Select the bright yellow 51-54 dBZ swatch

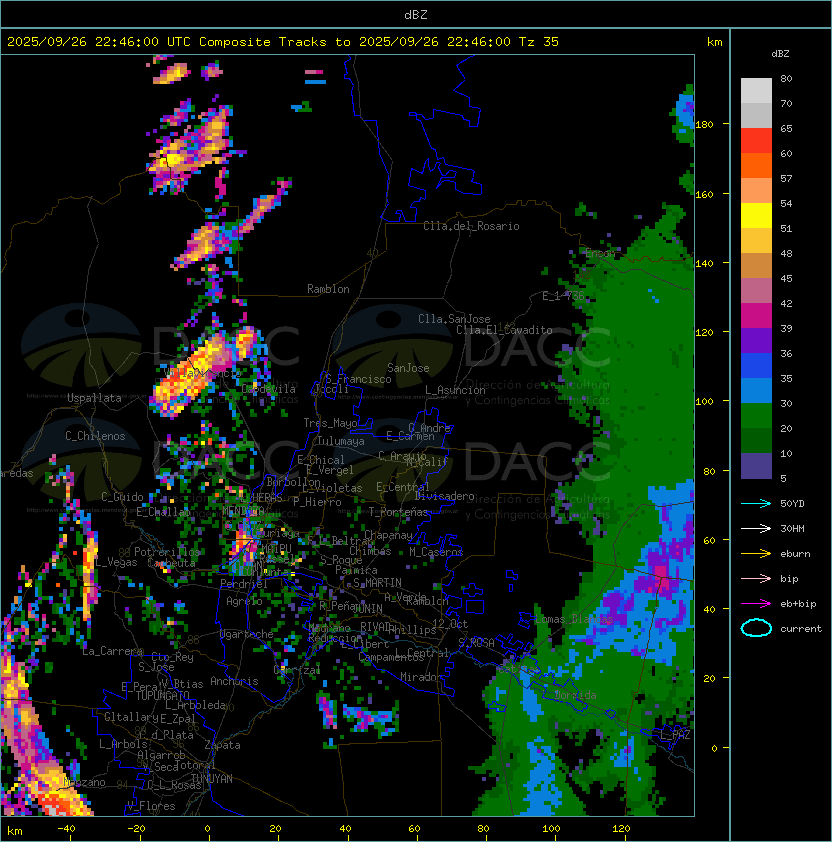click(x=756, y=216)
